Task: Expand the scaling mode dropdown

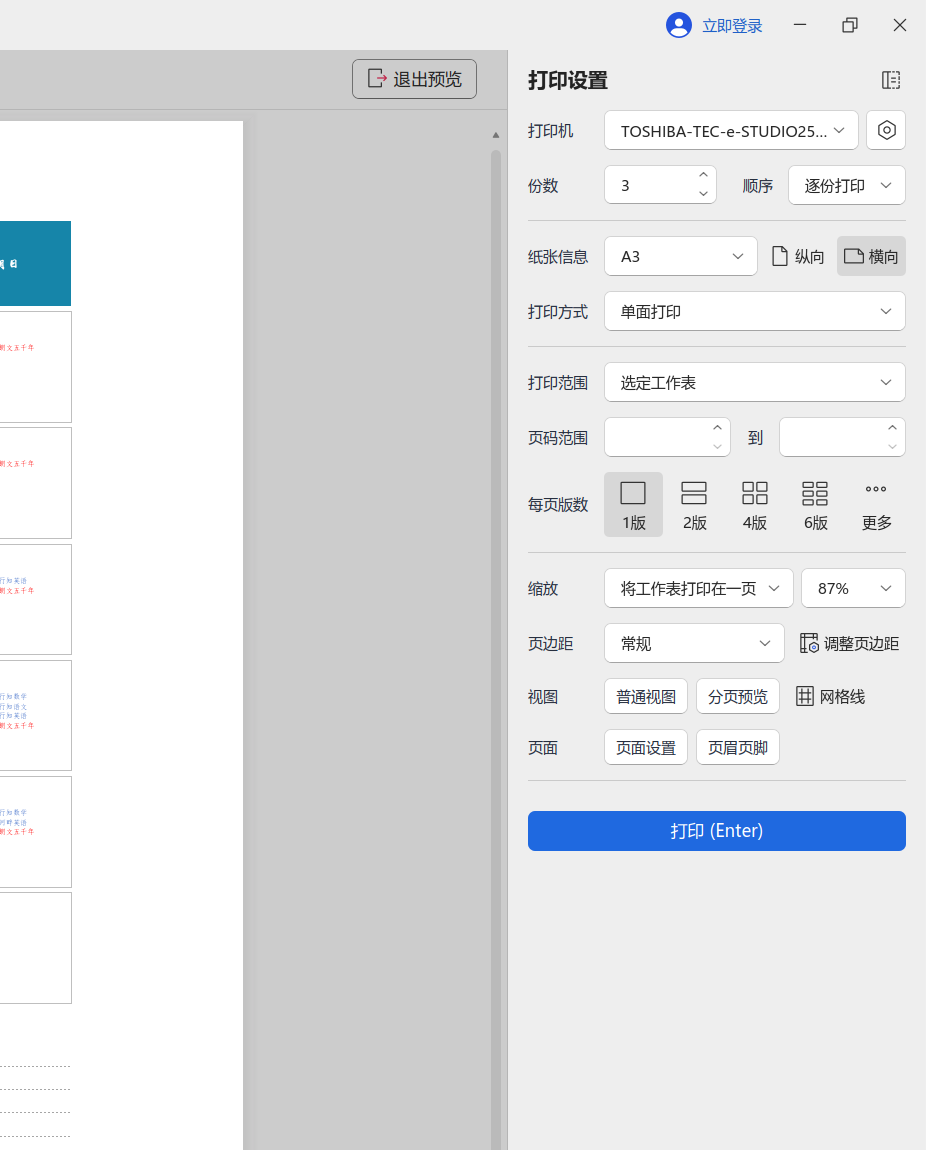Action: pyautogui.click(x=699, y=588)
